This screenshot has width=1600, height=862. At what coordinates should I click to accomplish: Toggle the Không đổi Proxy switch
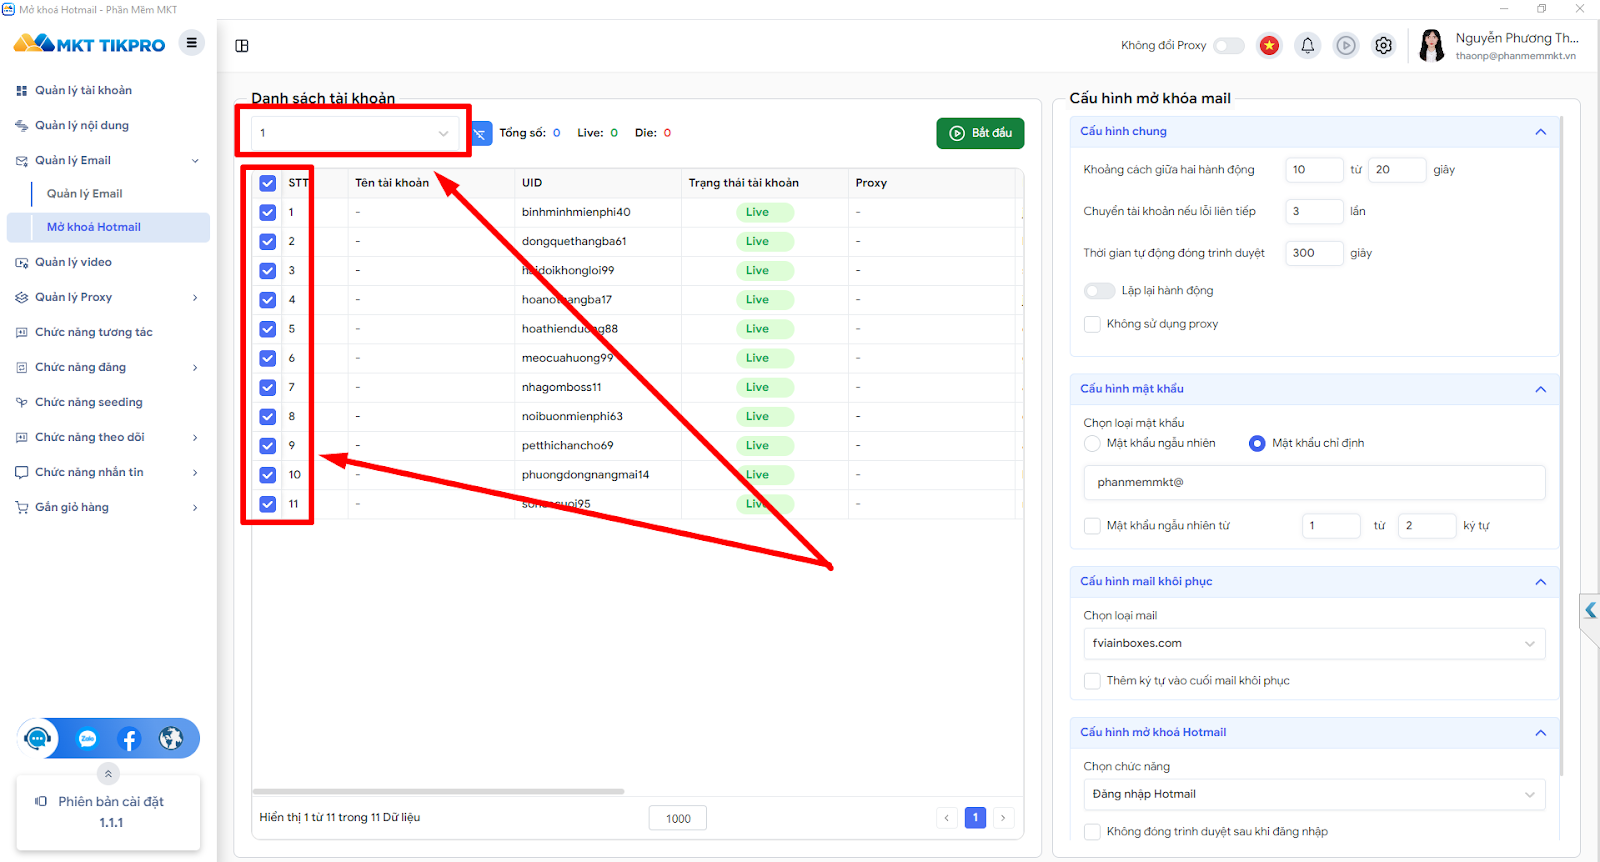[x=1229, y=46]
